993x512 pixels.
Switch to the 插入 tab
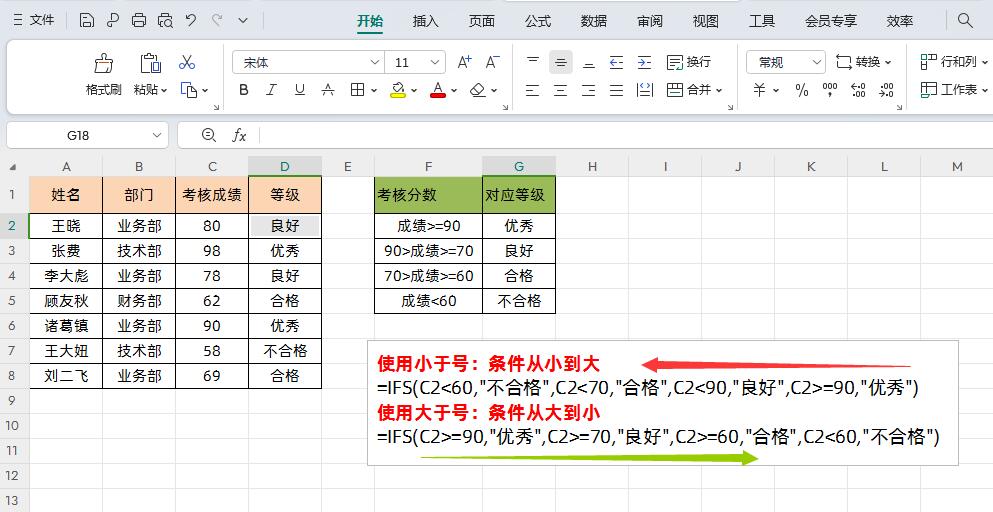[x=426, y=21]
